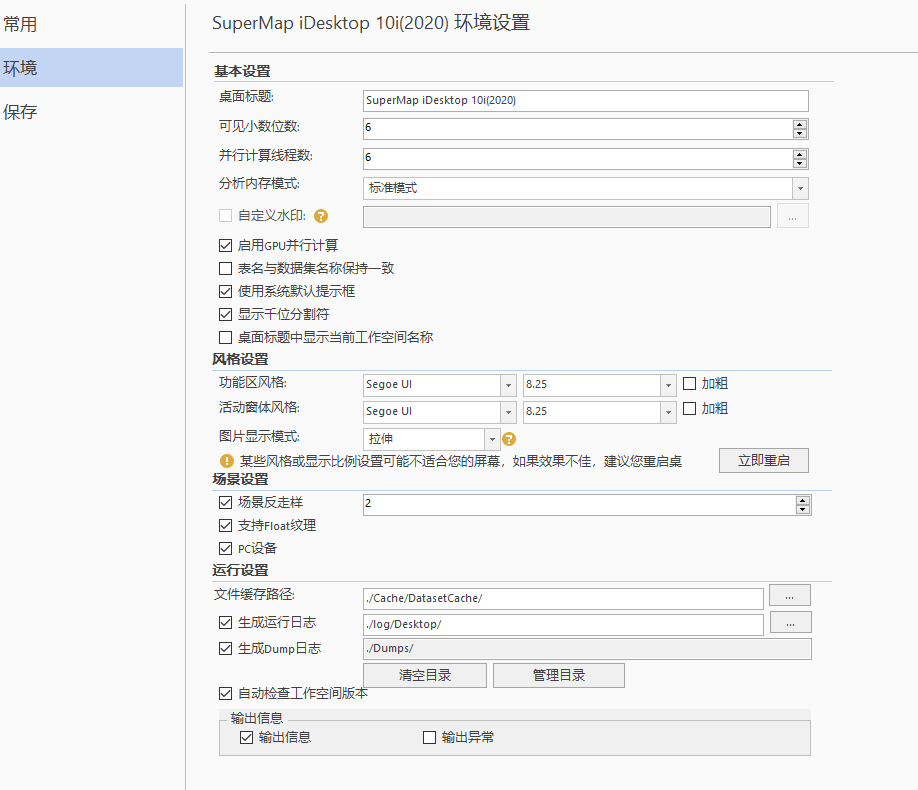The width and height of the screenshot is (918, 790).
Task: Click the 运行设置 section heading
Action: click(241, 570)
